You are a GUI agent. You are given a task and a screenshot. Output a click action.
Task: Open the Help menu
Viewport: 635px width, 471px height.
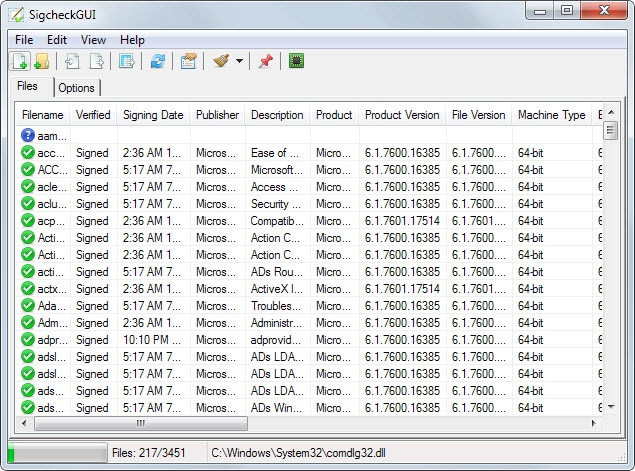click(x=132, y=40)
